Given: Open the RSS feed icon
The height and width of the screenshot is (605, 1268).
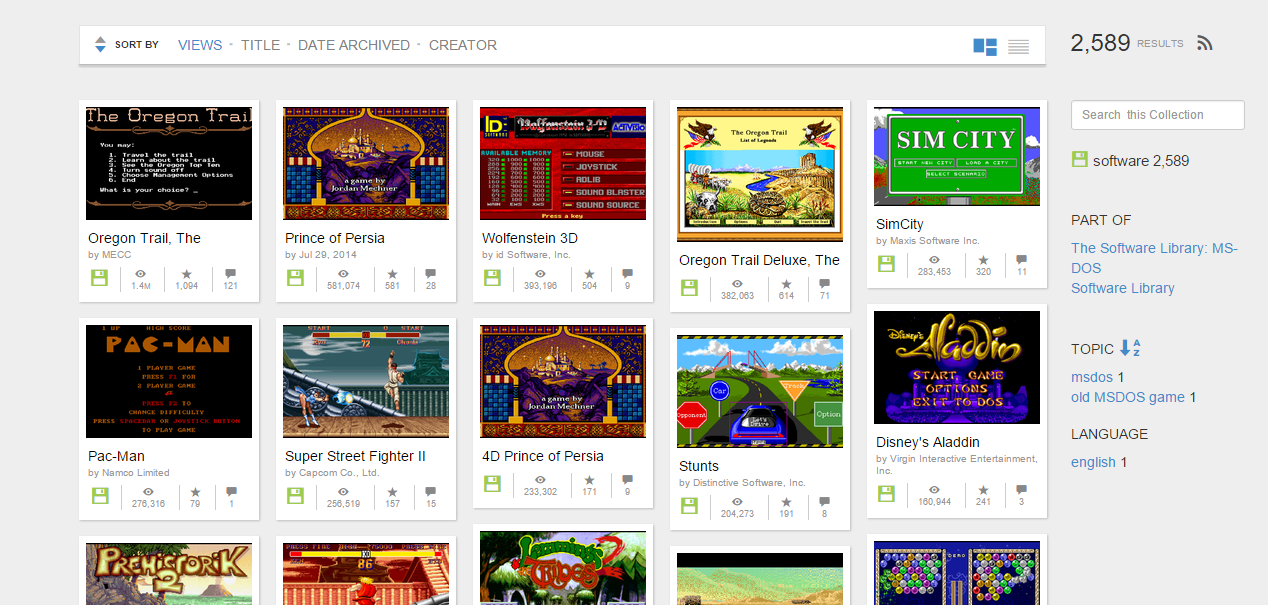Looking at the screenshot, I should coord(1205,43).
